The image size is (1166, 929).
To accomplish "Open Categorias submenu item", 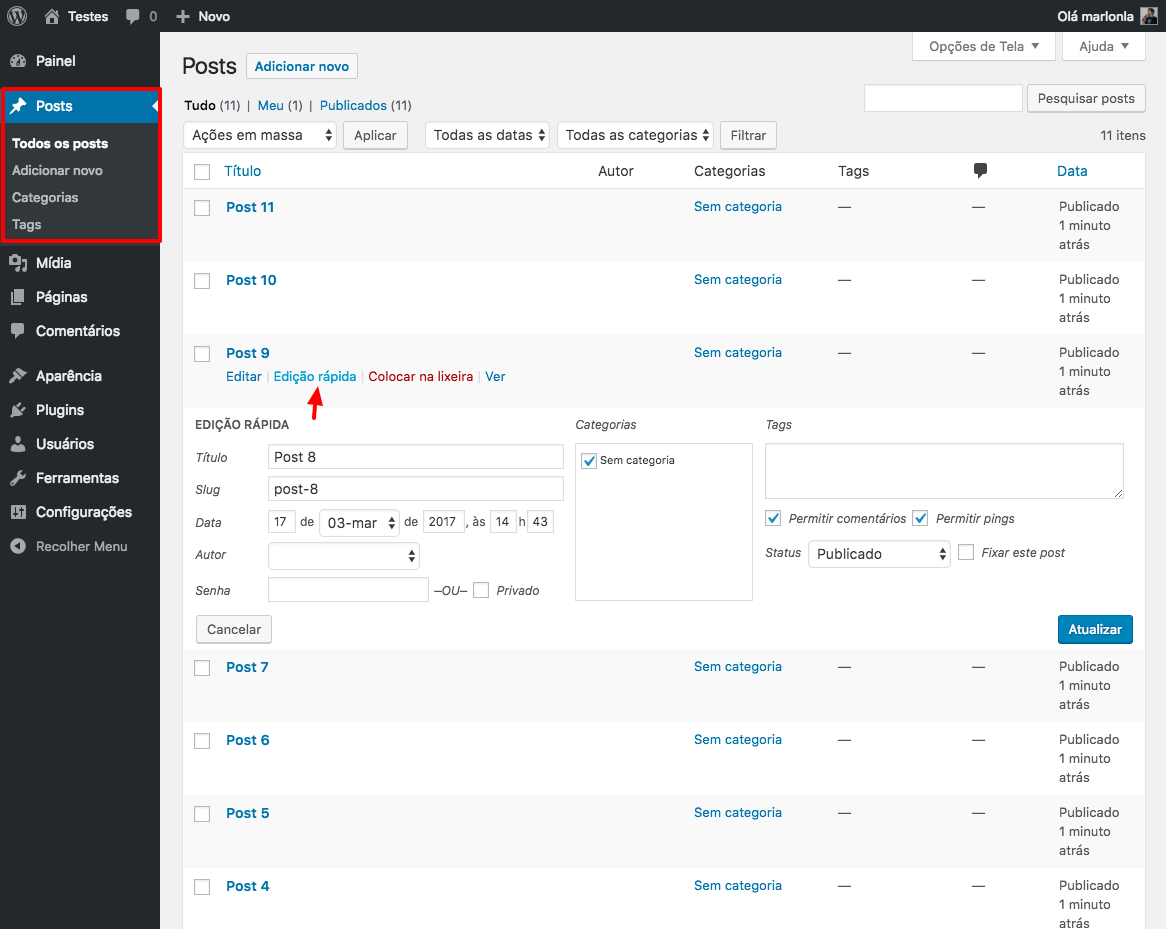I will (x=45, y=197).
